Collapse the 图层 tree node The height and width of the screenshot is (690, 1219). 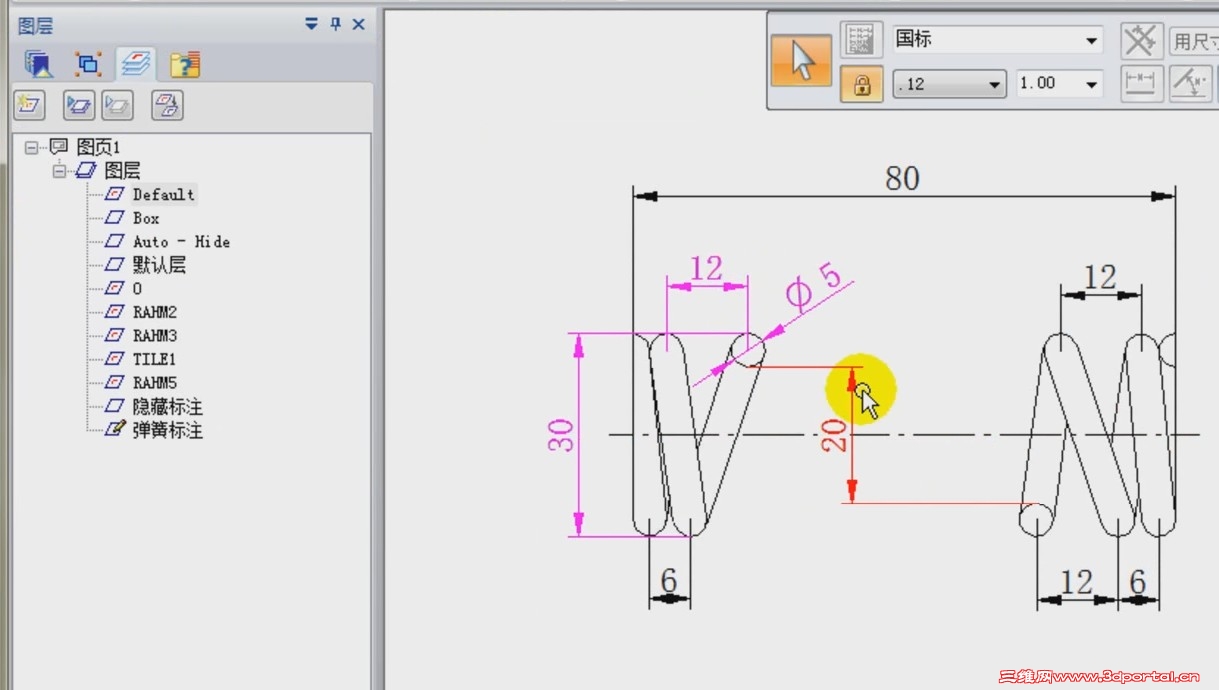59,171
